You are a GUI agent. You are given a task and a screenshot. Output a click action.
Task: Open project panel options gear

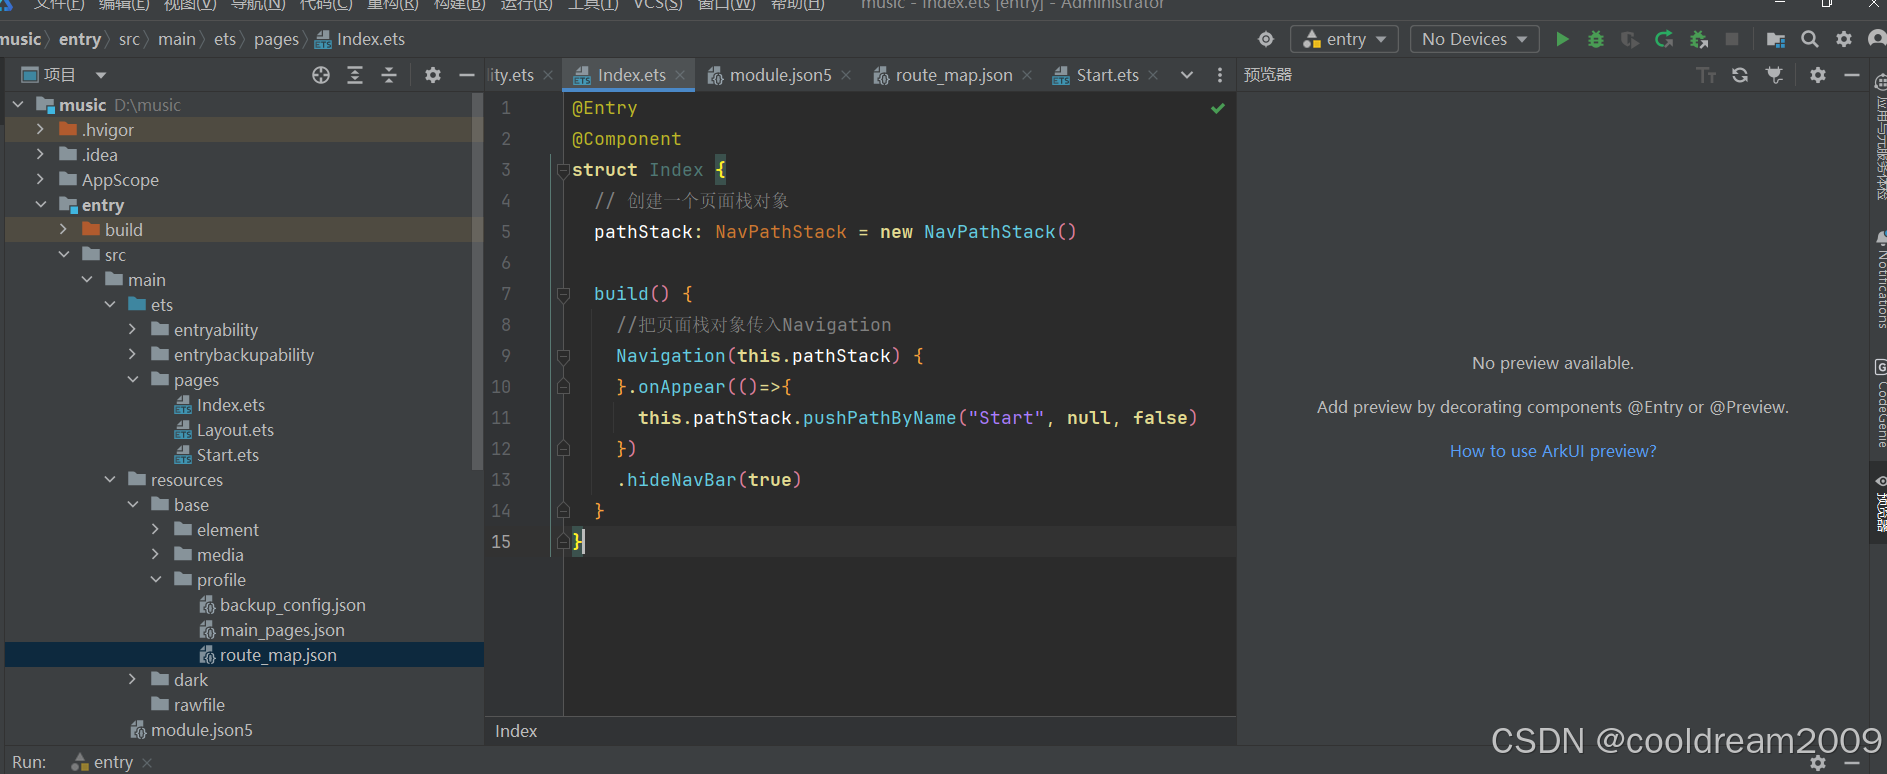(433, 75)
